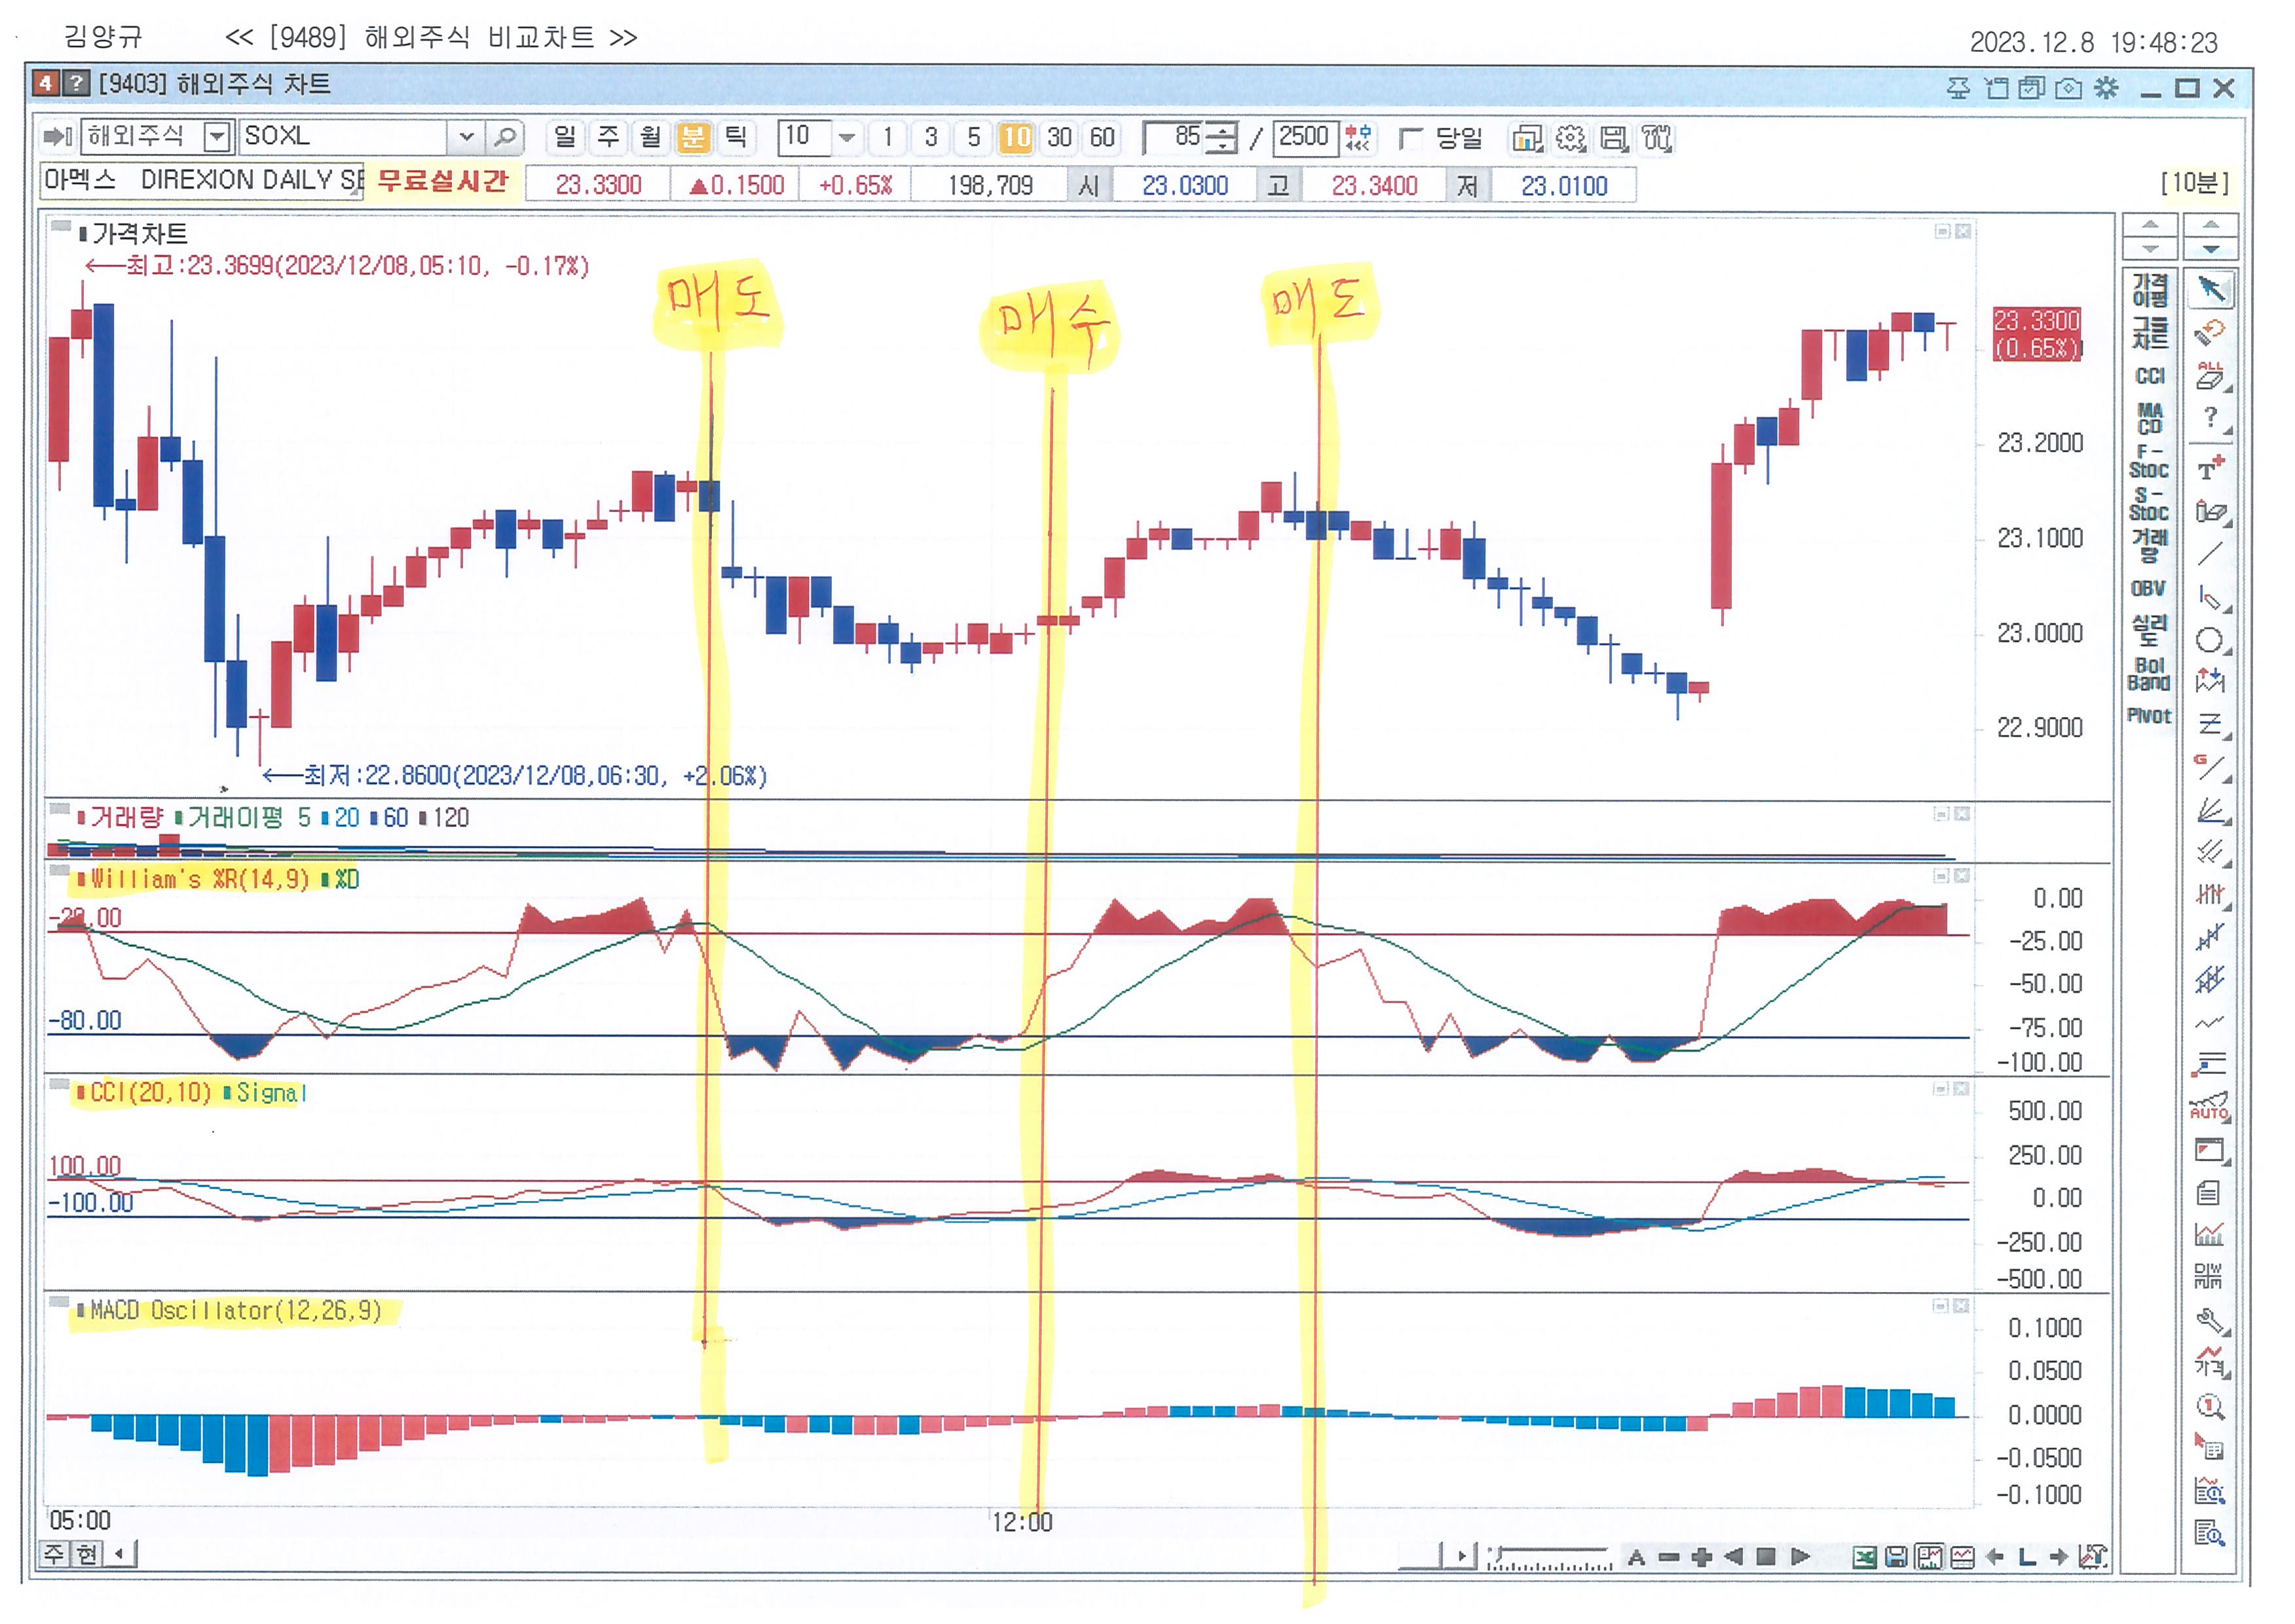This screenshot has width=2295, height=1624.
Task: Click the 일 daily period button
Action: pyautogui.click(x=565, y=137)
